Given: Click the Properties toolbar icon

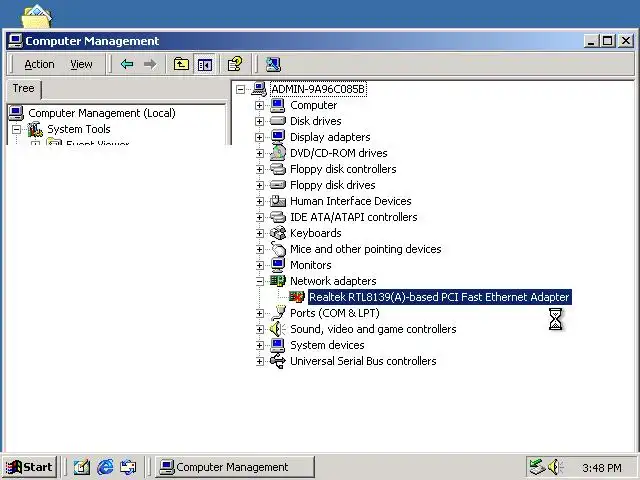Looking at the screenshot, I should click(235, 64).
